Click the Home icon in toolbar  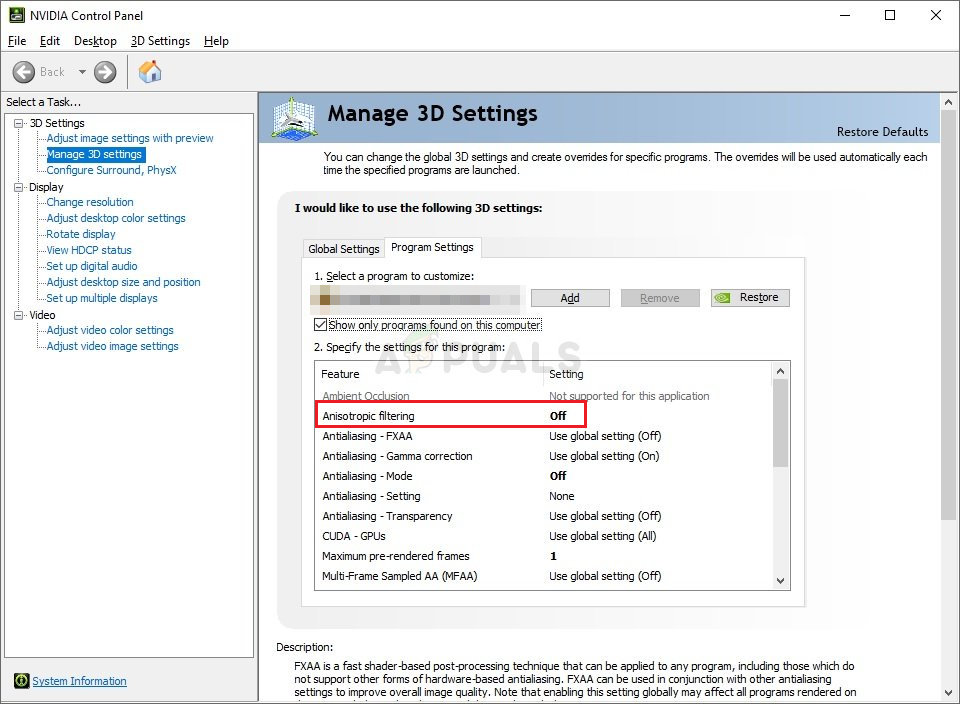[150, 72]
